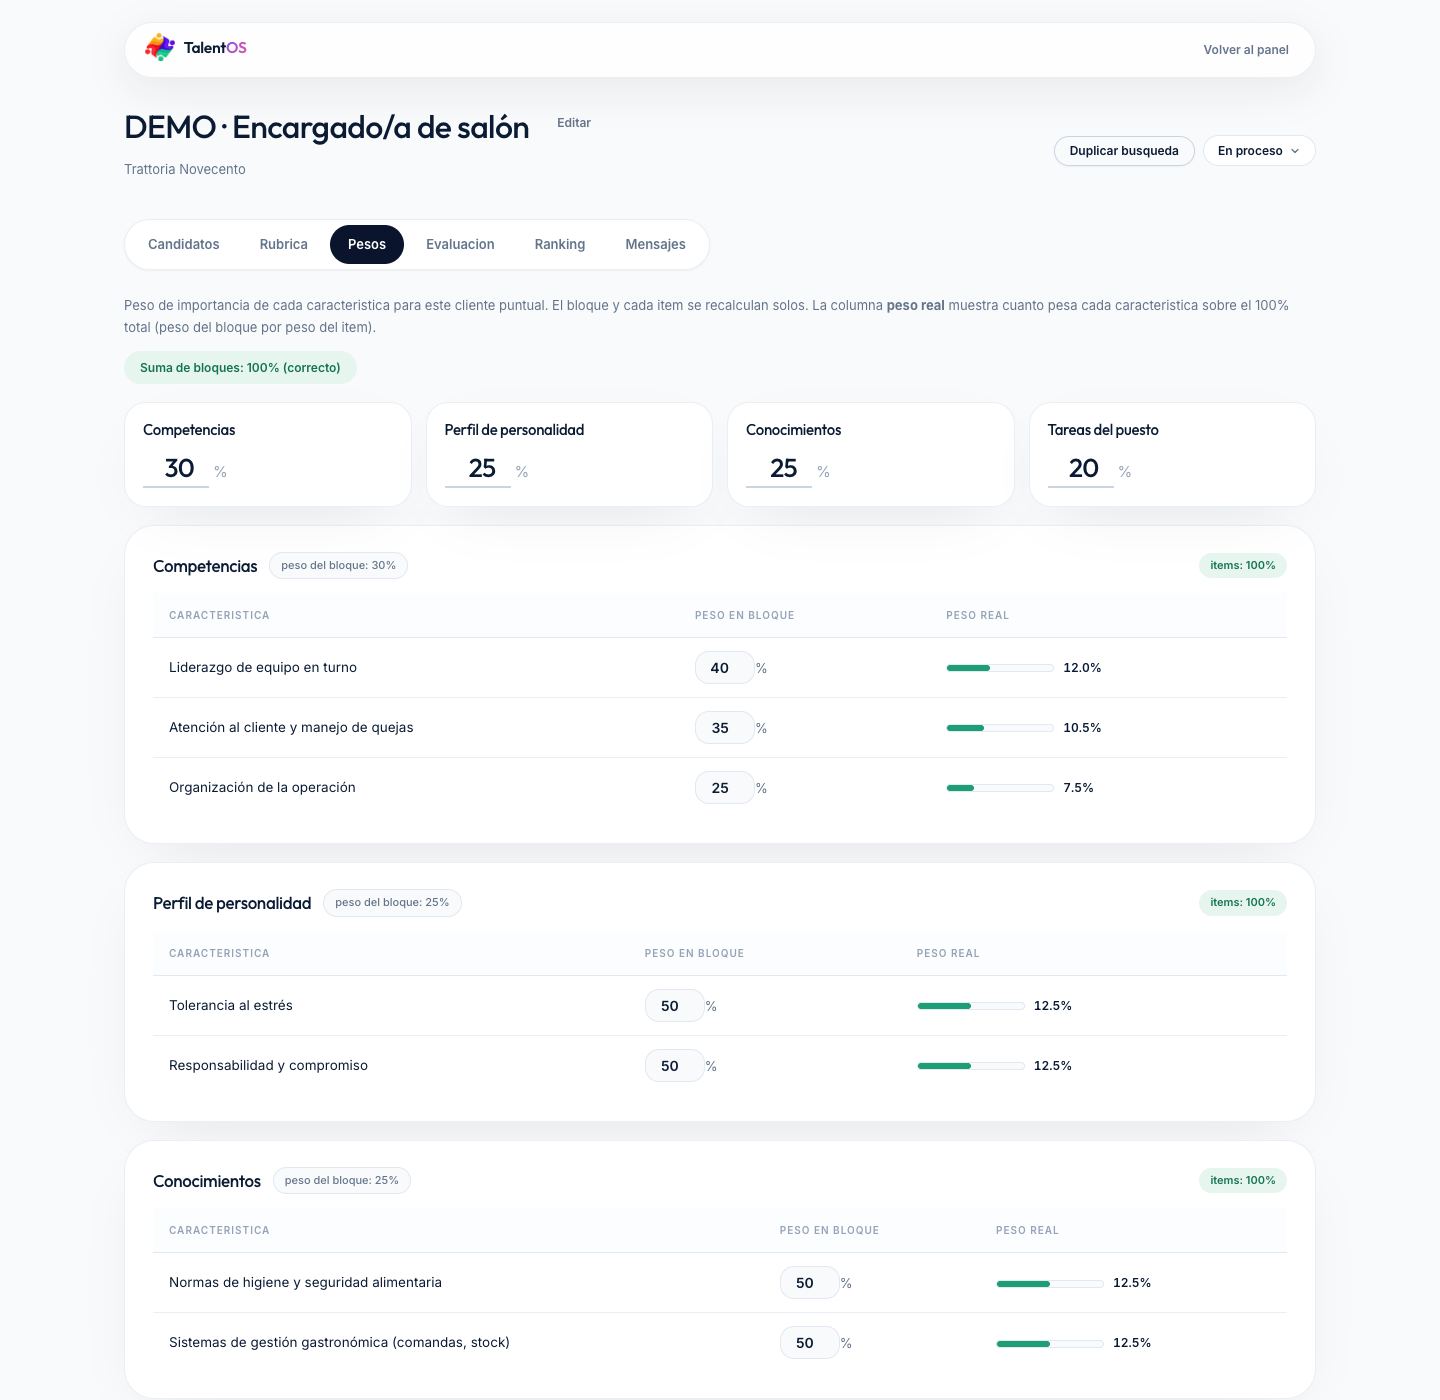Viewport: 1440px width, 1400px height.
Task: Open the Ranking tab
Action: click(x=560, y=244)
